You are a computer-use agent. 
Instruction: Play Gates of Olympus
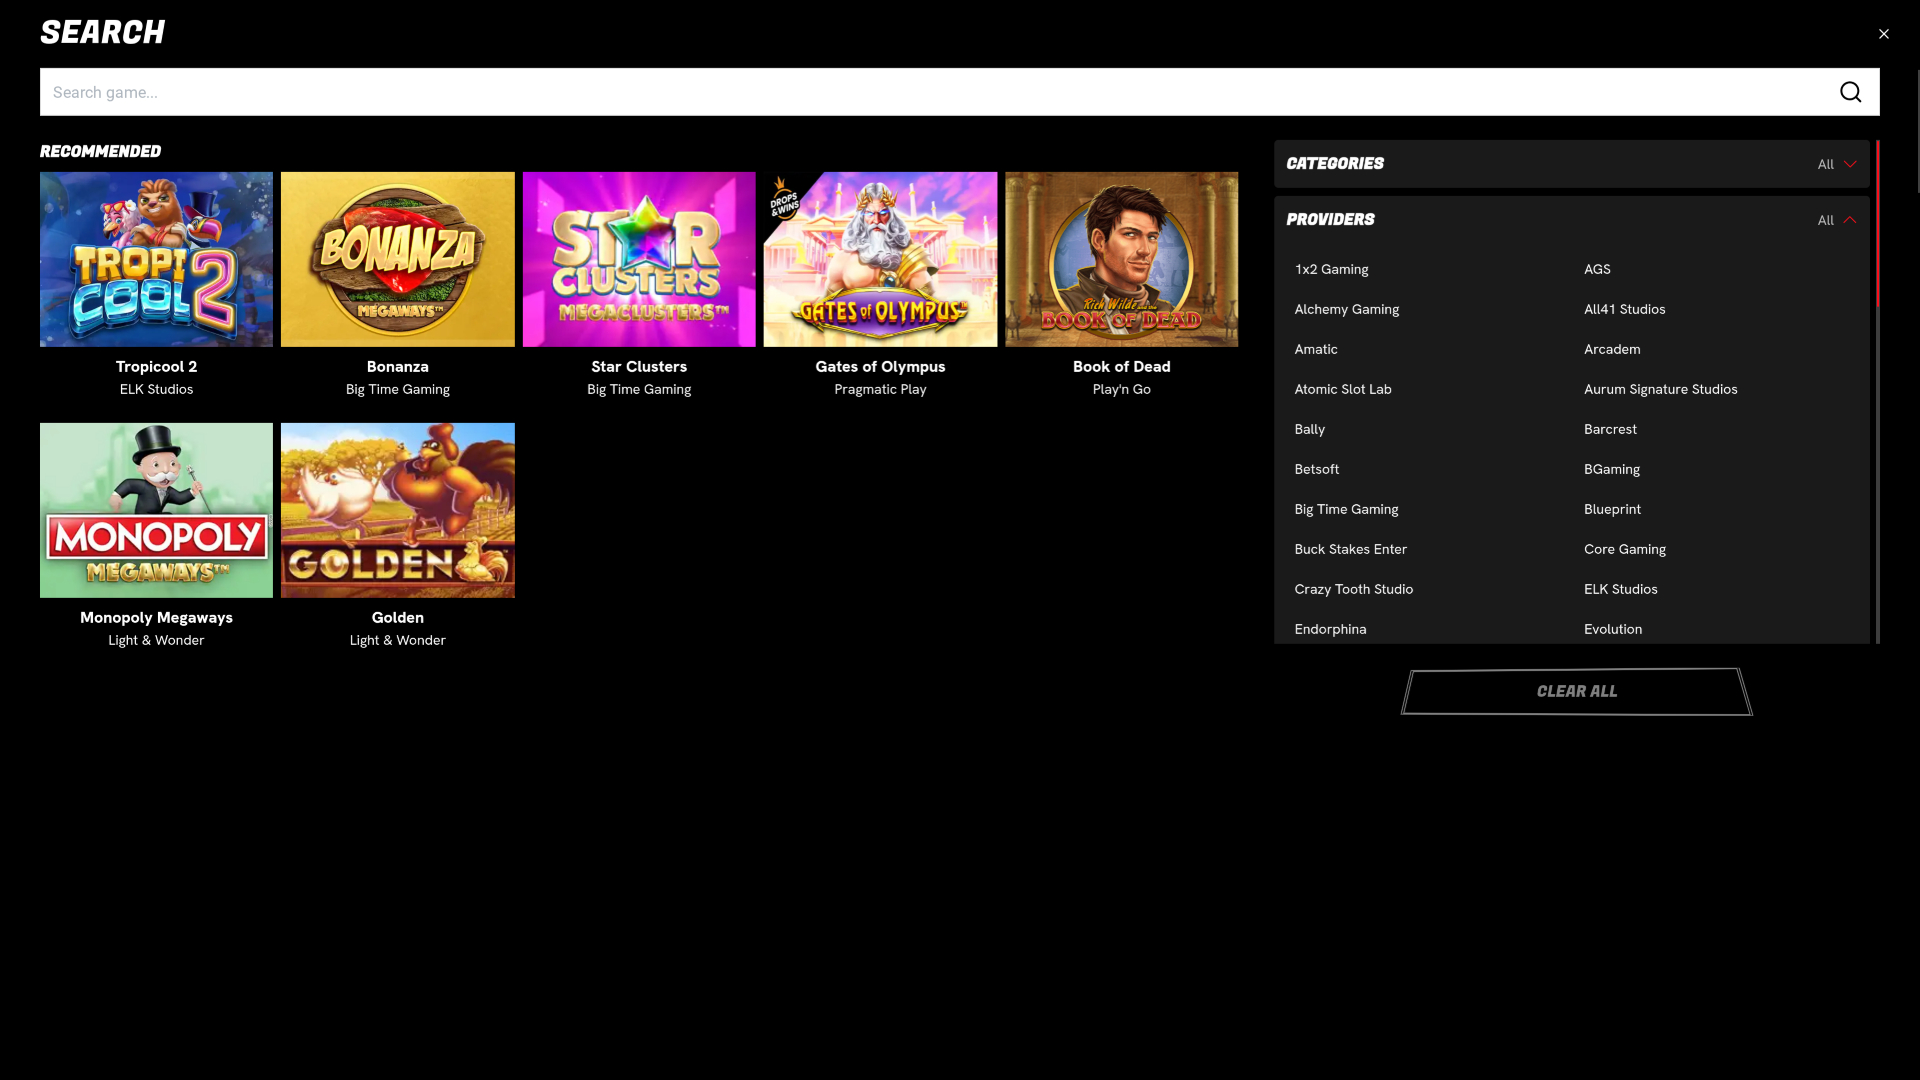[880, 259]
